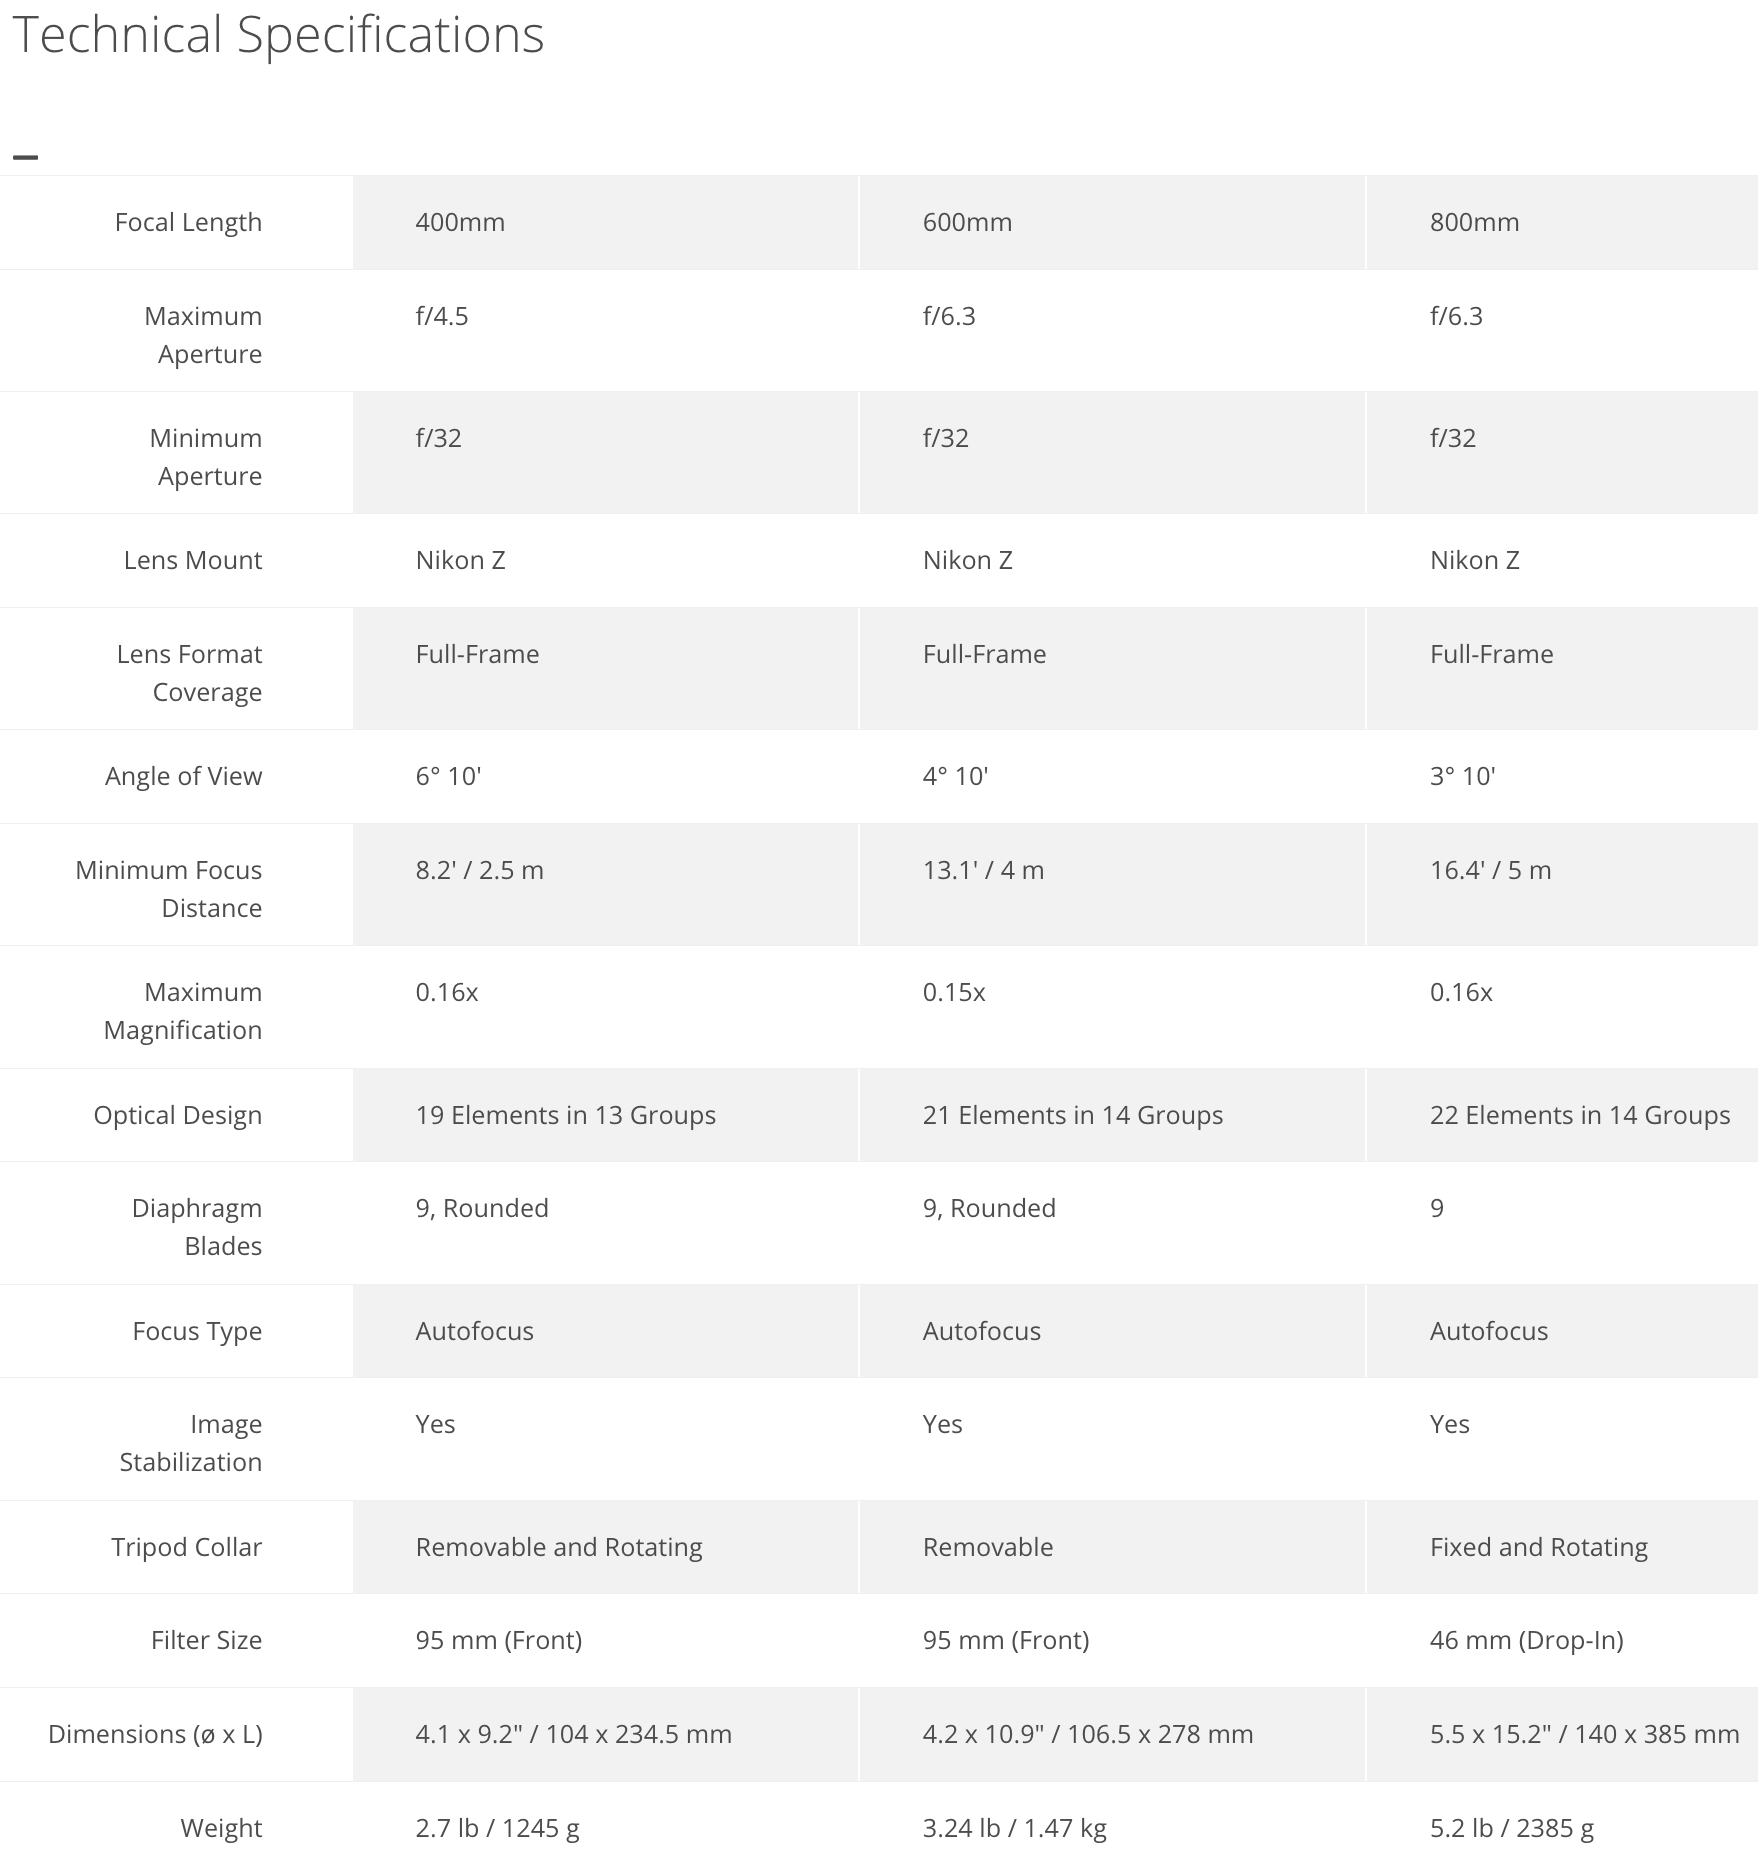Click the 22 Elements in 14 Groups cell
Screen dimensions: 1758x1866
pos(1579,1115)
